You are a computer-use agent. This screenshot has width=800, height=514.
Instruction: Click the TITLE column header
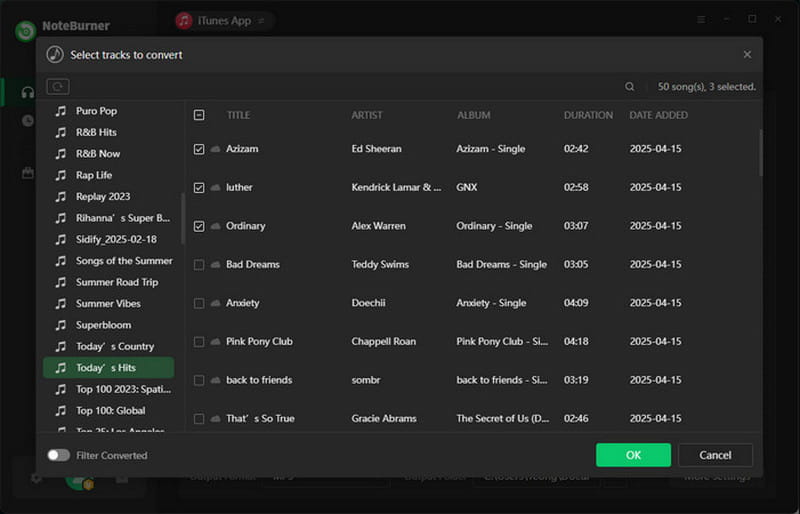(x=238, y=115)
